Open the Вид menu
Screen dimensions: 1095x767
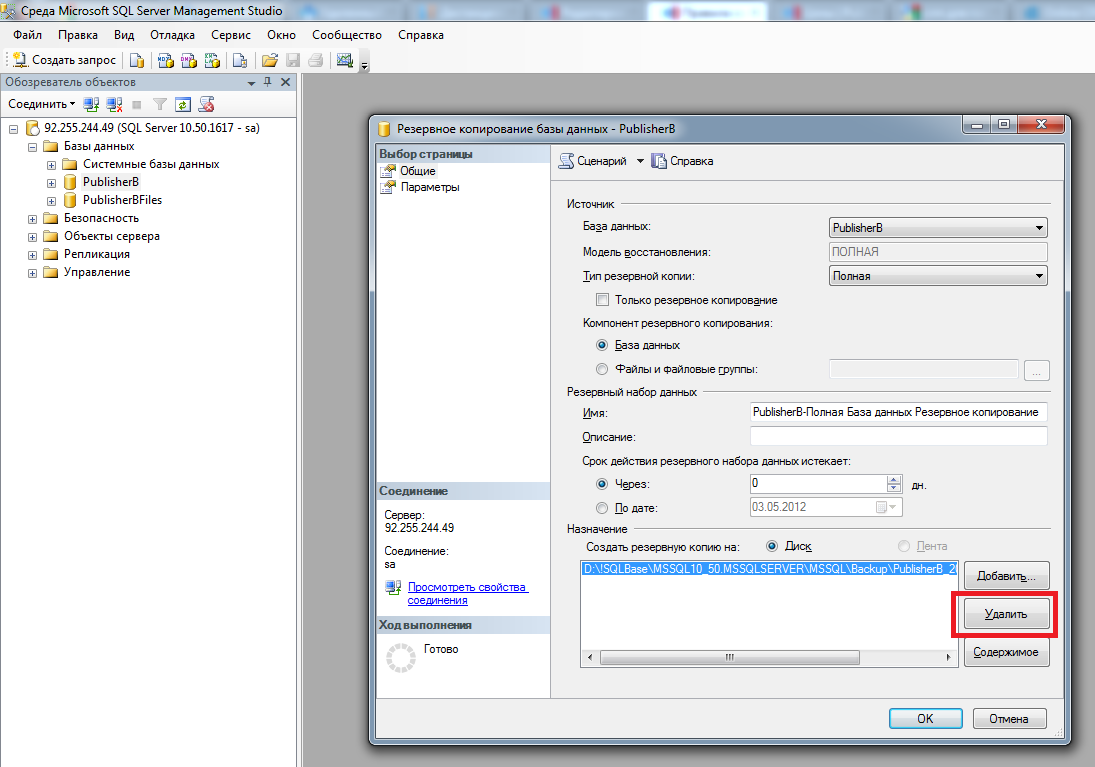point(124,35)
